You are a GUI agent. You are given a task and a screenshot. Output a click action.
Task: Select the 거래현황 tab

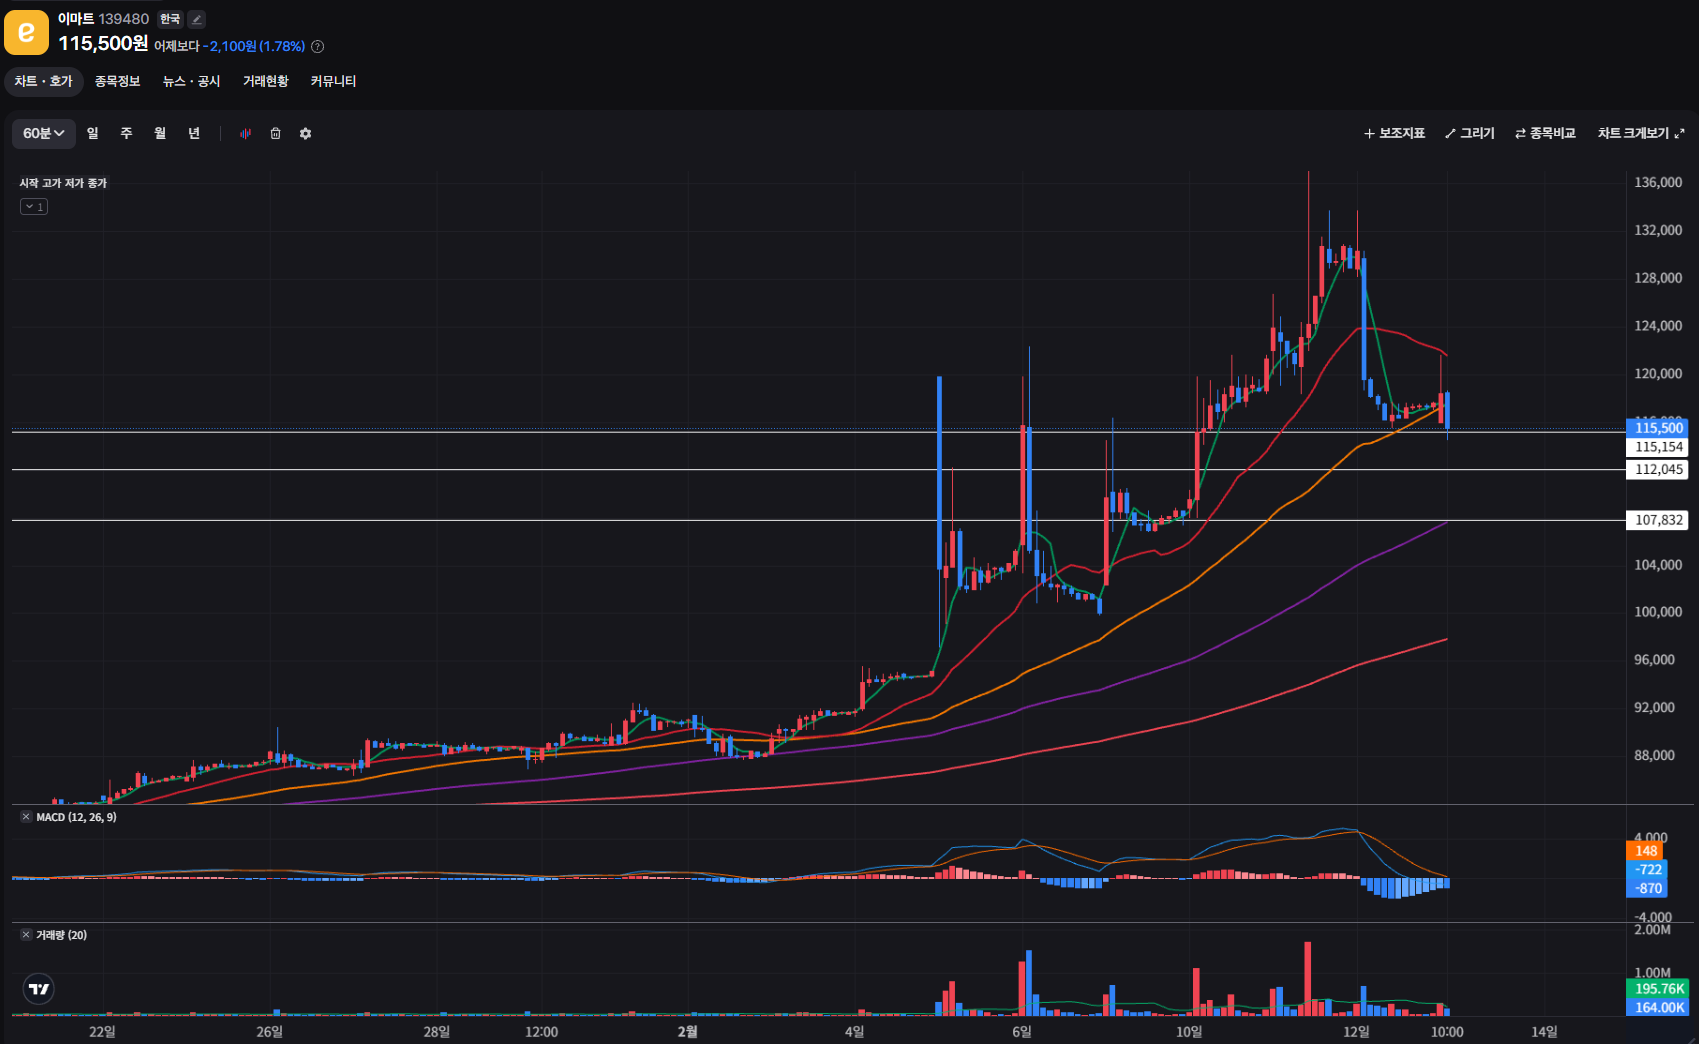265,81
